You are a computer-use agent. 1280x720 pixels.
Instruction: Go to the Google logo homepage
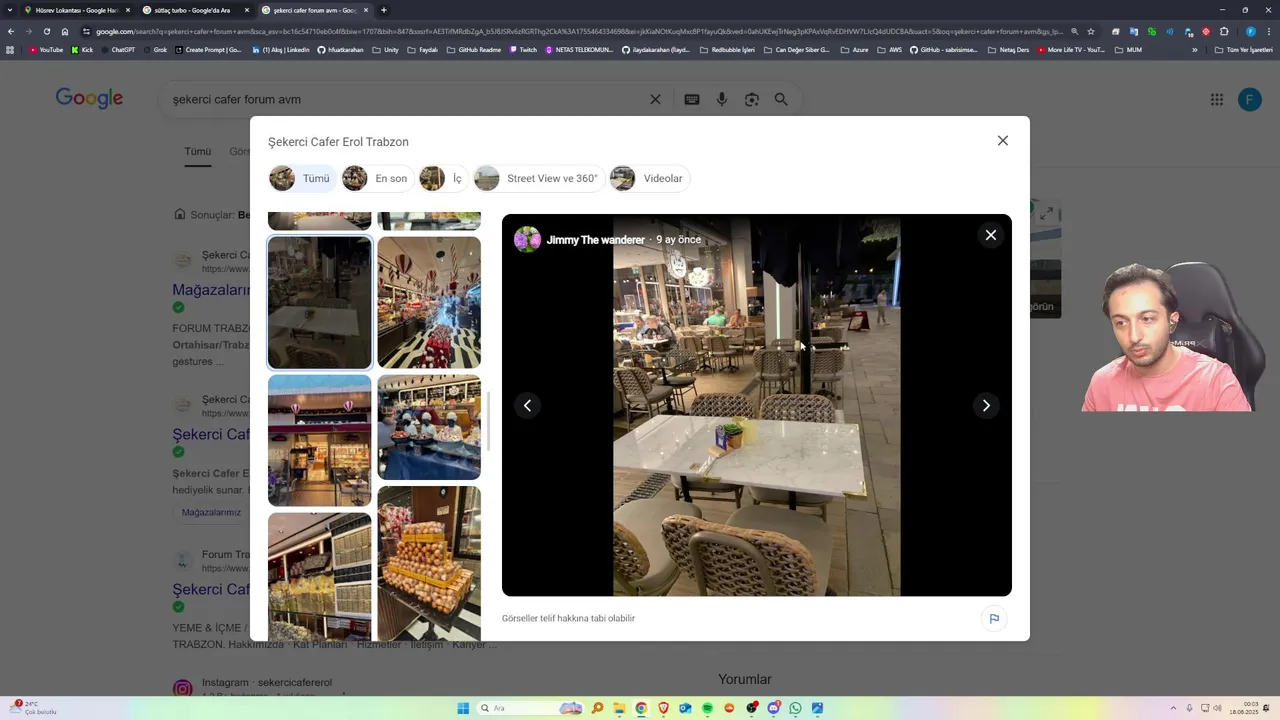pos(89,98)
